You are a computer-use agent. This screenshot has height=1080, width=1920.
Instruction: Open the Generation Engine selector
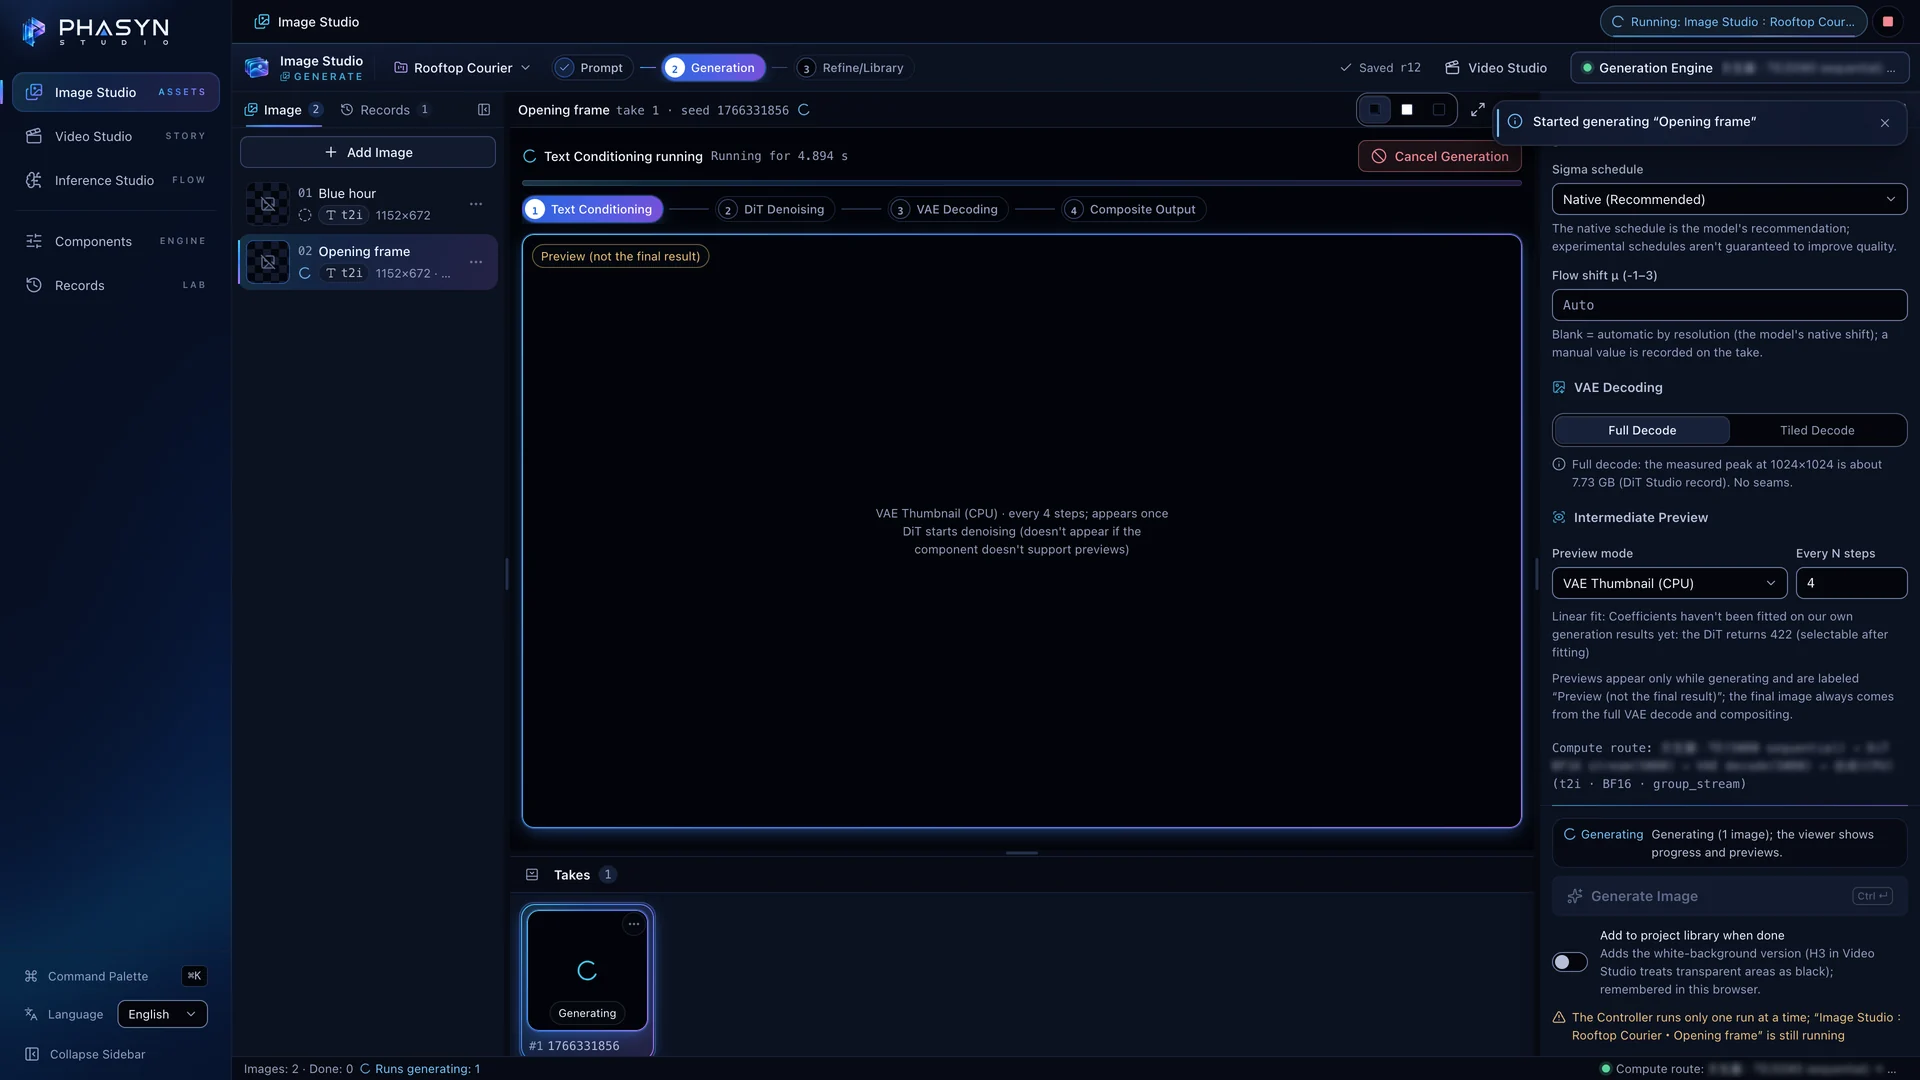1740,68
